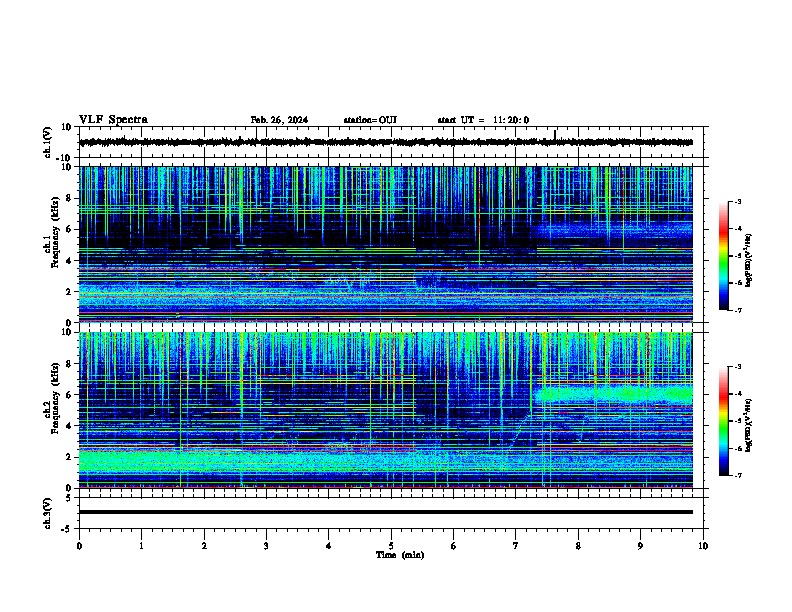
Task: Click time axis tick label "8"
Action: (578, 546)
